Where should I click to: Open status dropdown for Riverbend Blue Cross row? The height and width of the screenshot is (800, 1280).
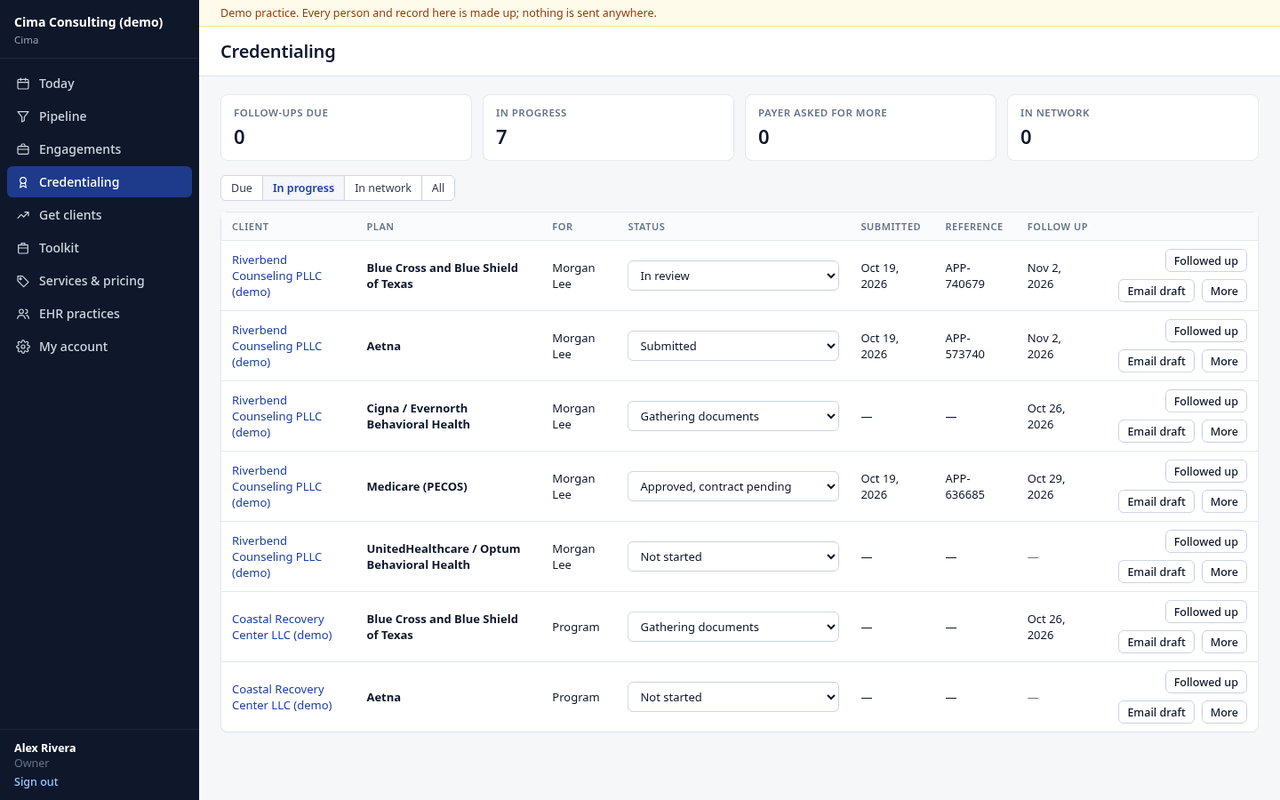click(733, 276)
